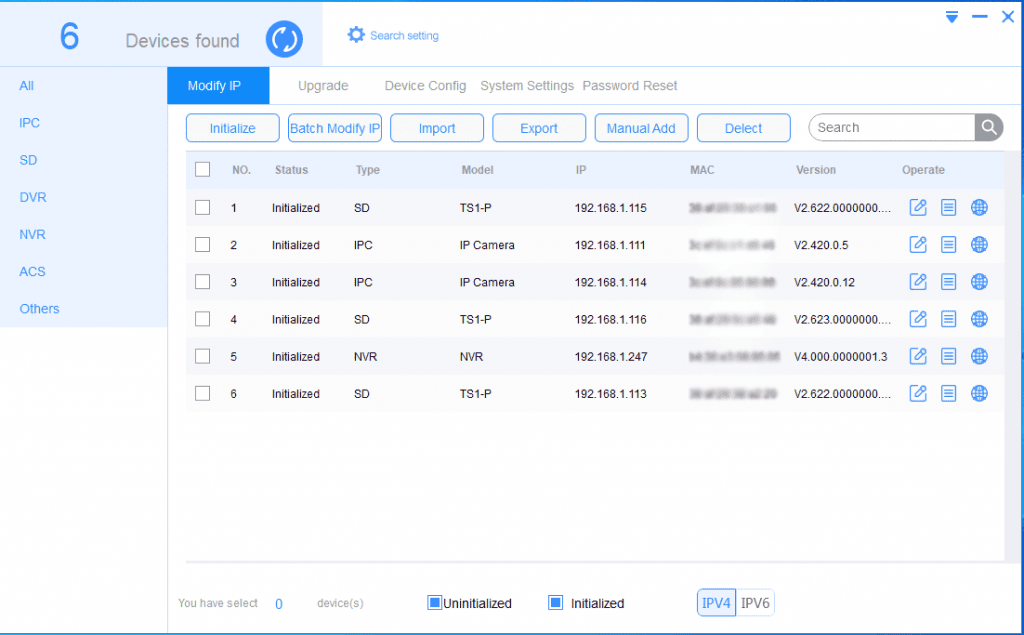Open details icon for device 192.168.1.116
This screenshot has width=1024, height=635.
(949, 319)
